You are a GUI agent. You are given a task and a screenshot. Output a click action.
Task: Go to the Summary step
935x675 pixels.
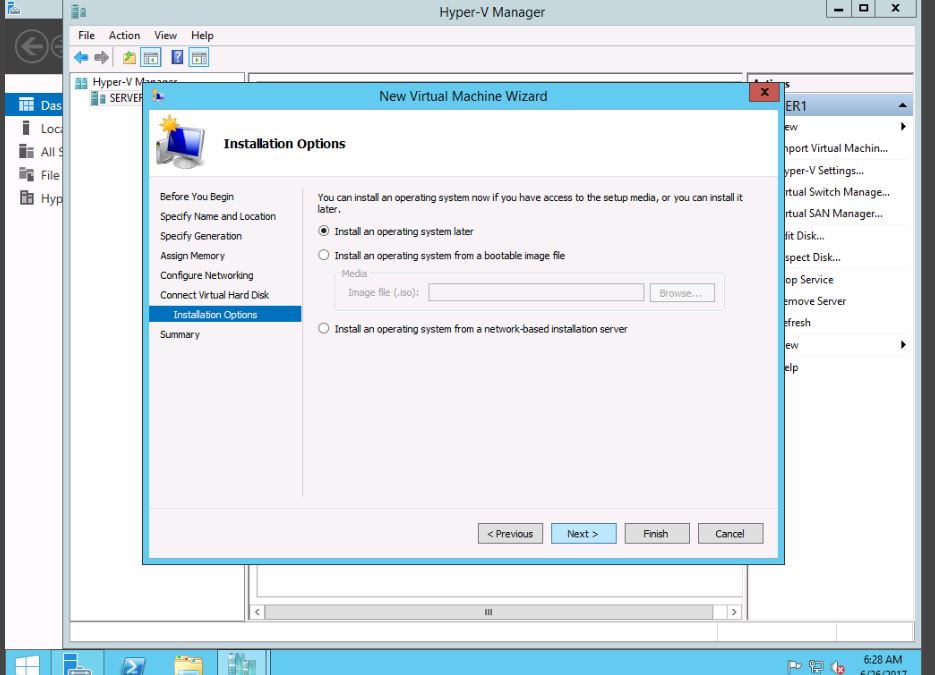pyautogui.click(x=179, y=334)
